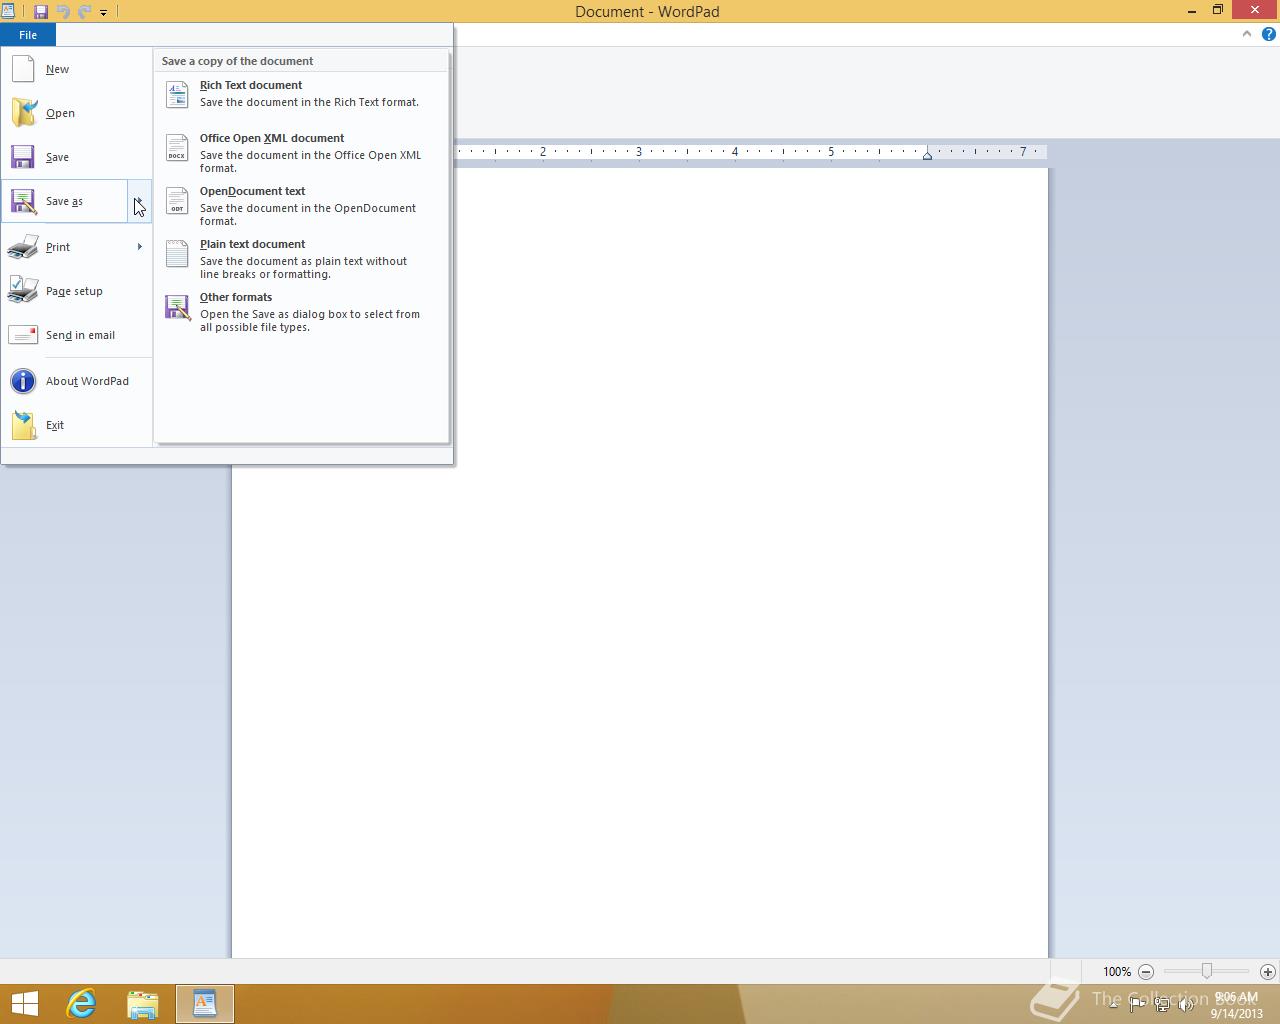Click the Send in email envelope icon
Viewport: 1280px width, 1024px height.
23,335
